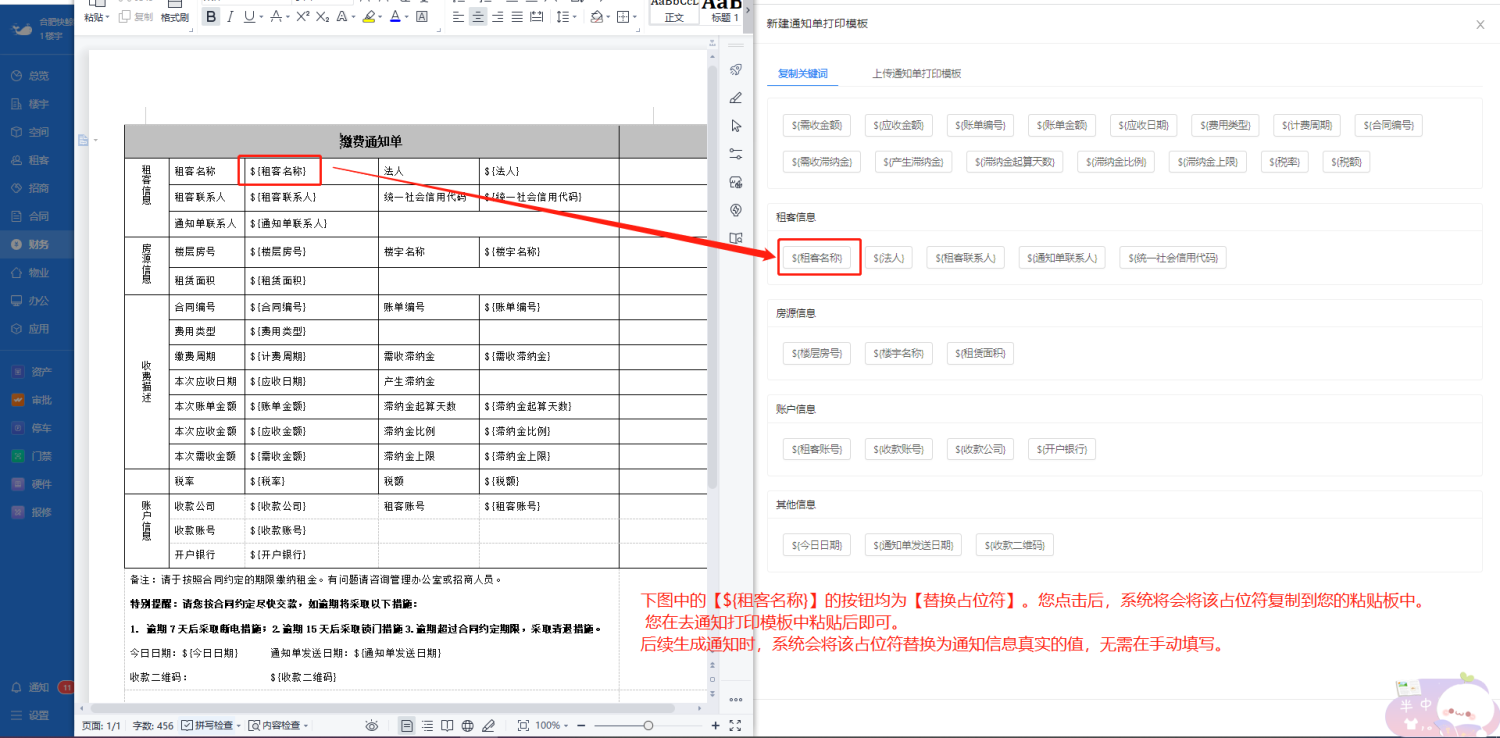
Task: Click the justify text alignment icon
Action: point(518,17)
